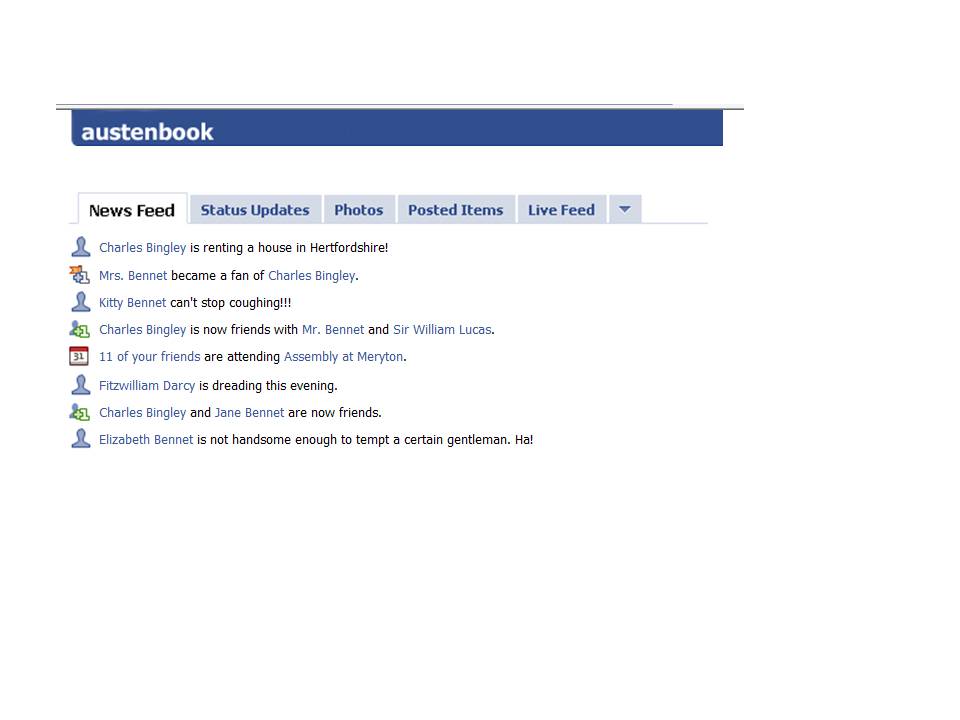Switch to the Status Updates tab
This screenshot has height=720, width=960.
tap(255, 210)
